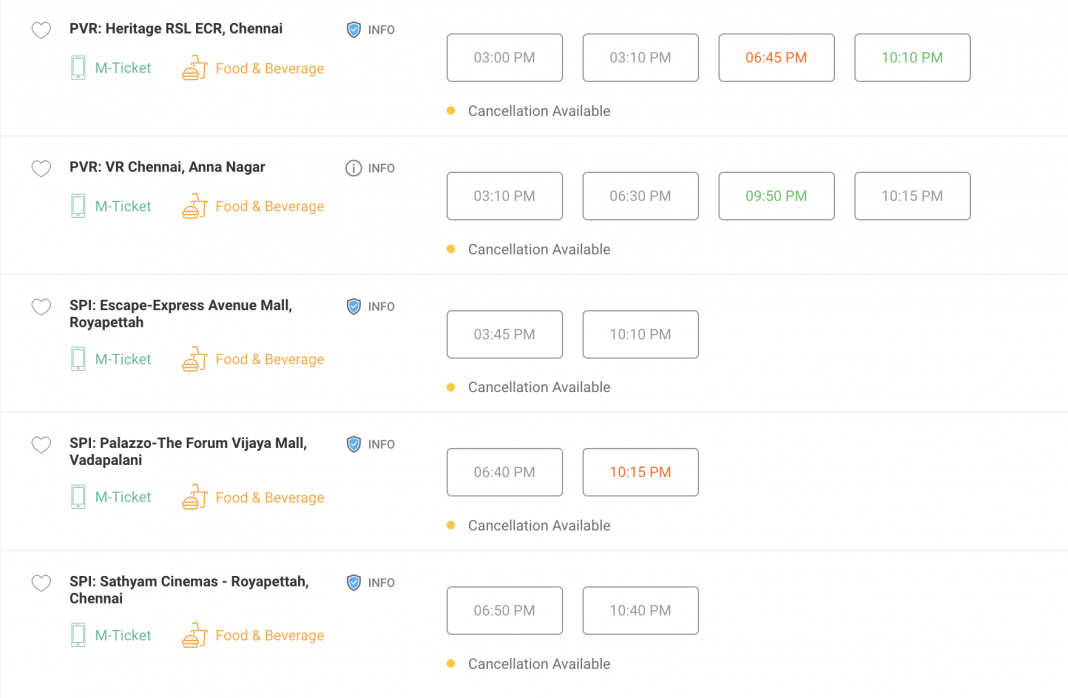Book 10:10 PM show at PVR Heritage RSL
This screenshot has width=1068, height=698.
coord(912,58)
